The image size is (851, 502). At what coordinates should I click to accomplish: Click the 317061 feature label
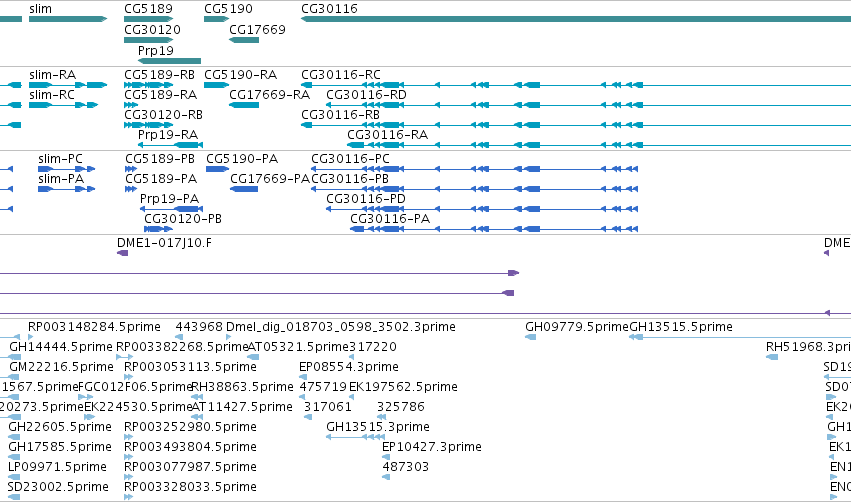click(328, 407)
